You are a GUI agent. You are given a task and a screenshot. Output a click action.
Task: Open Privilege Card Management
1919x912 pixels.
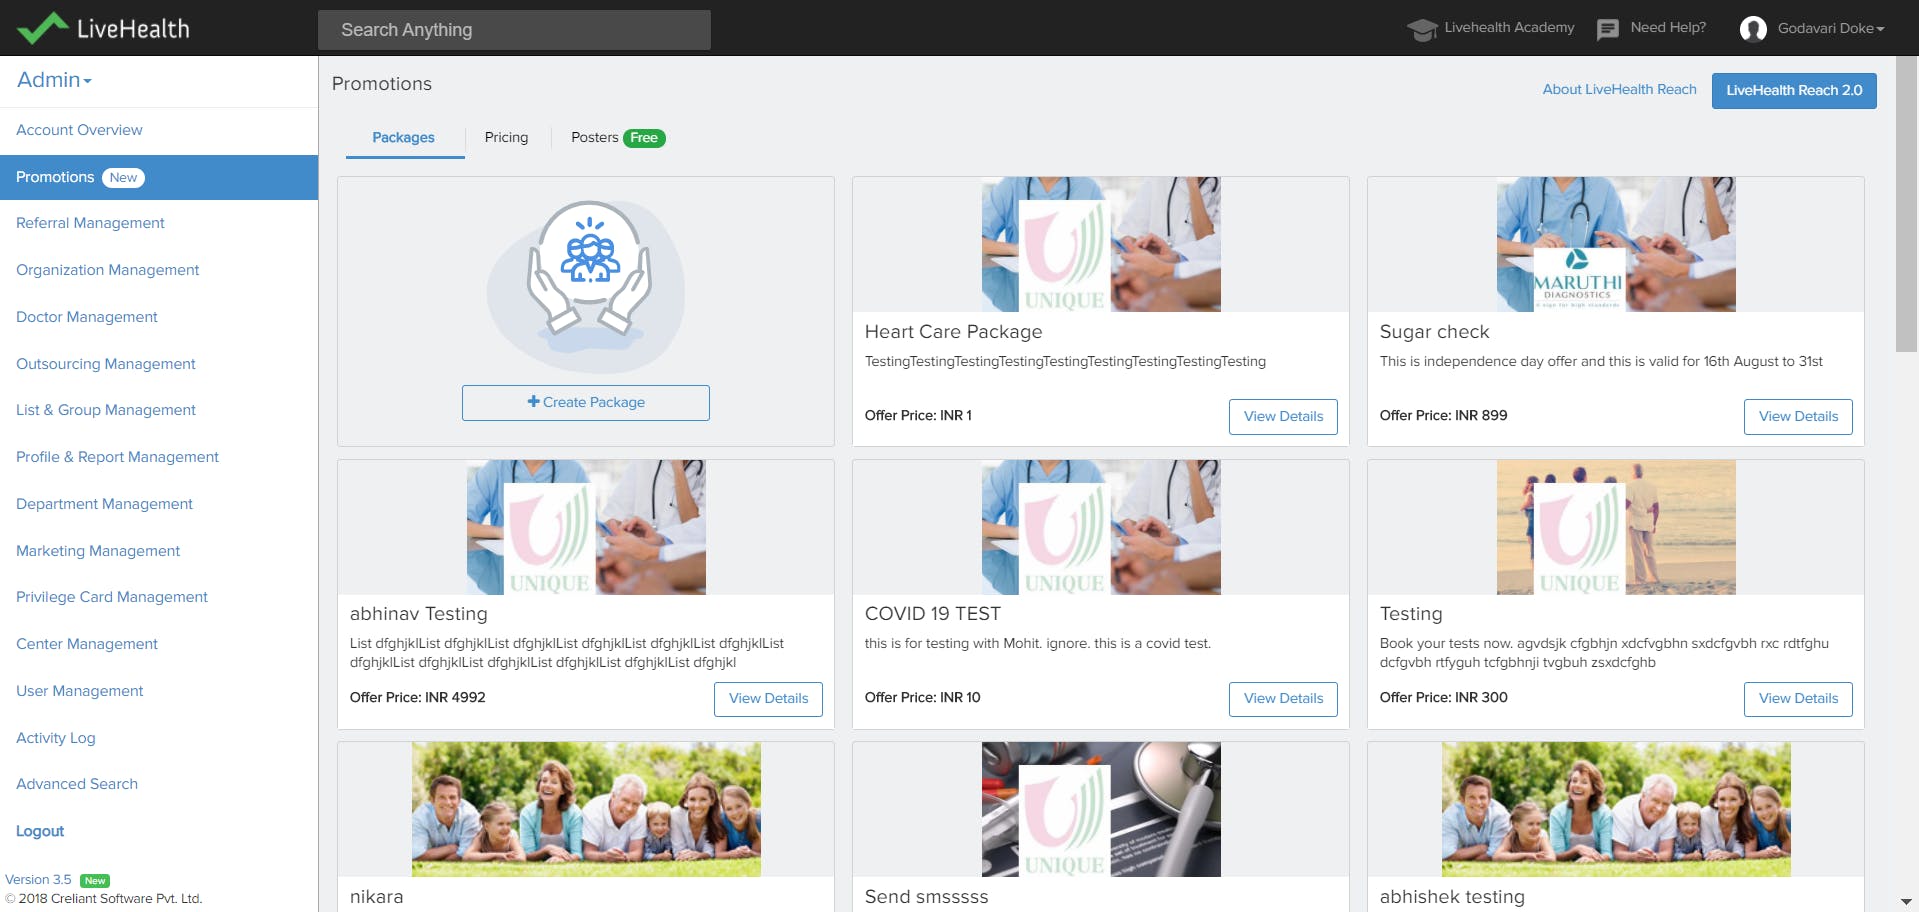(x=112, y=597)
